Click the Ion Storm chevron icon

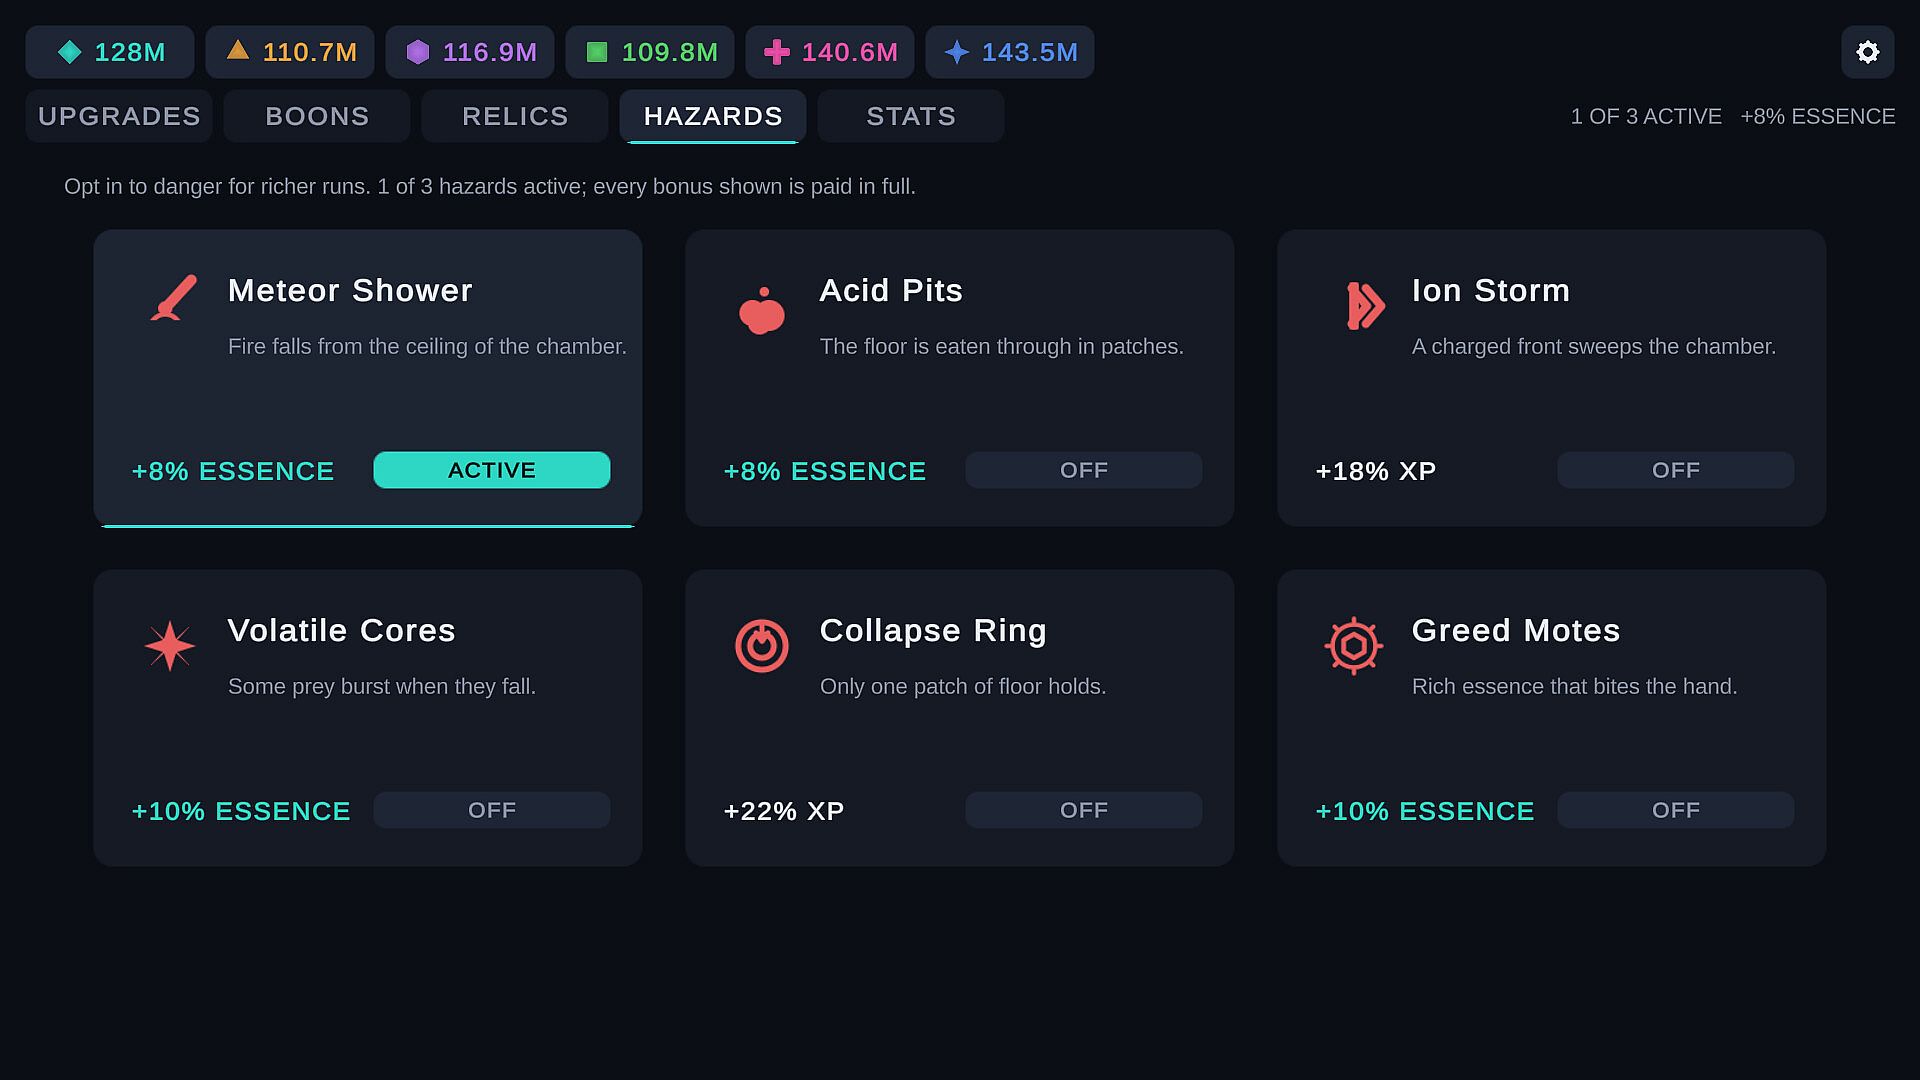(1365, 306)
